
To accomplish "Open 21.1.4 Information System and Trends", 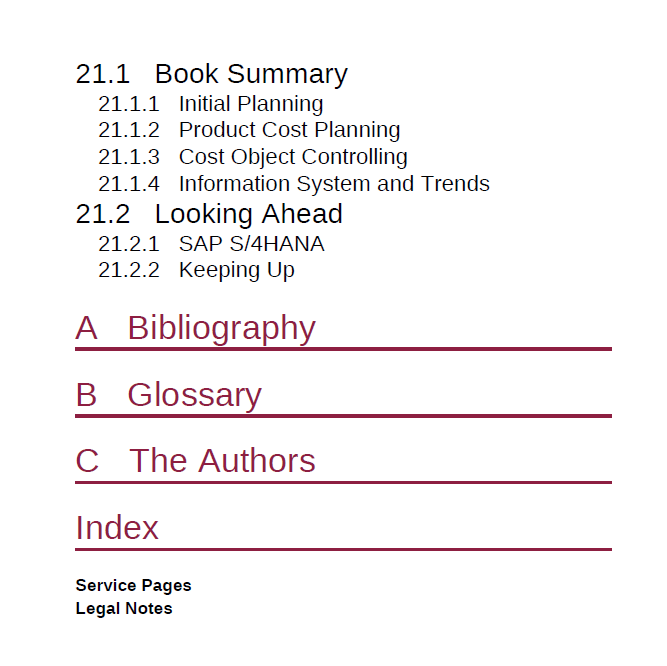I will 294,184.
